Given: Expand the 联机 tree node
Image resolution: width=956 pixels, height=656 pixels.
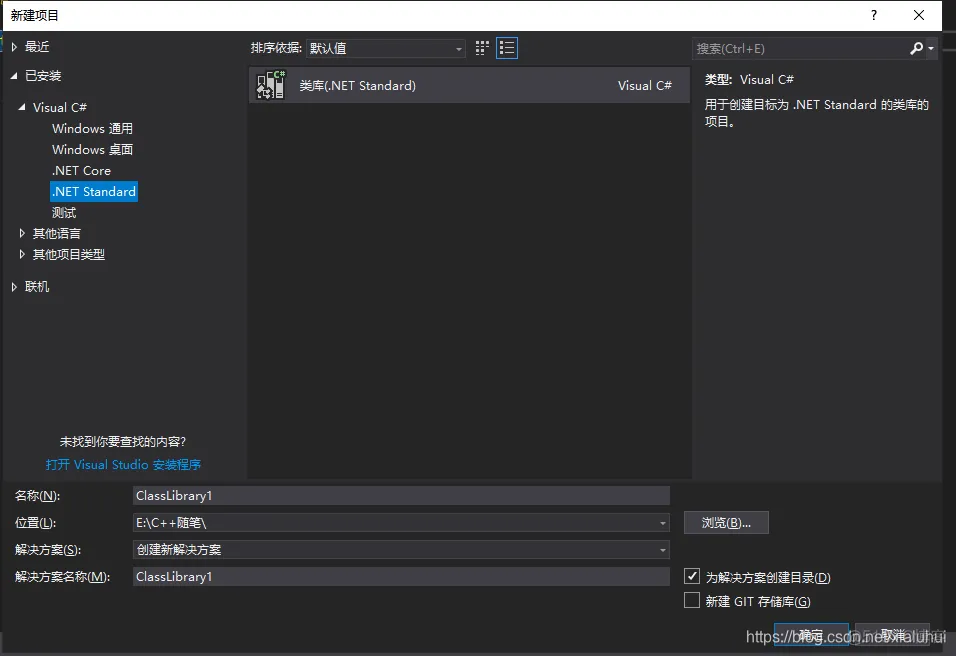Looking at the screenshot, I should [x=14, y=287].
